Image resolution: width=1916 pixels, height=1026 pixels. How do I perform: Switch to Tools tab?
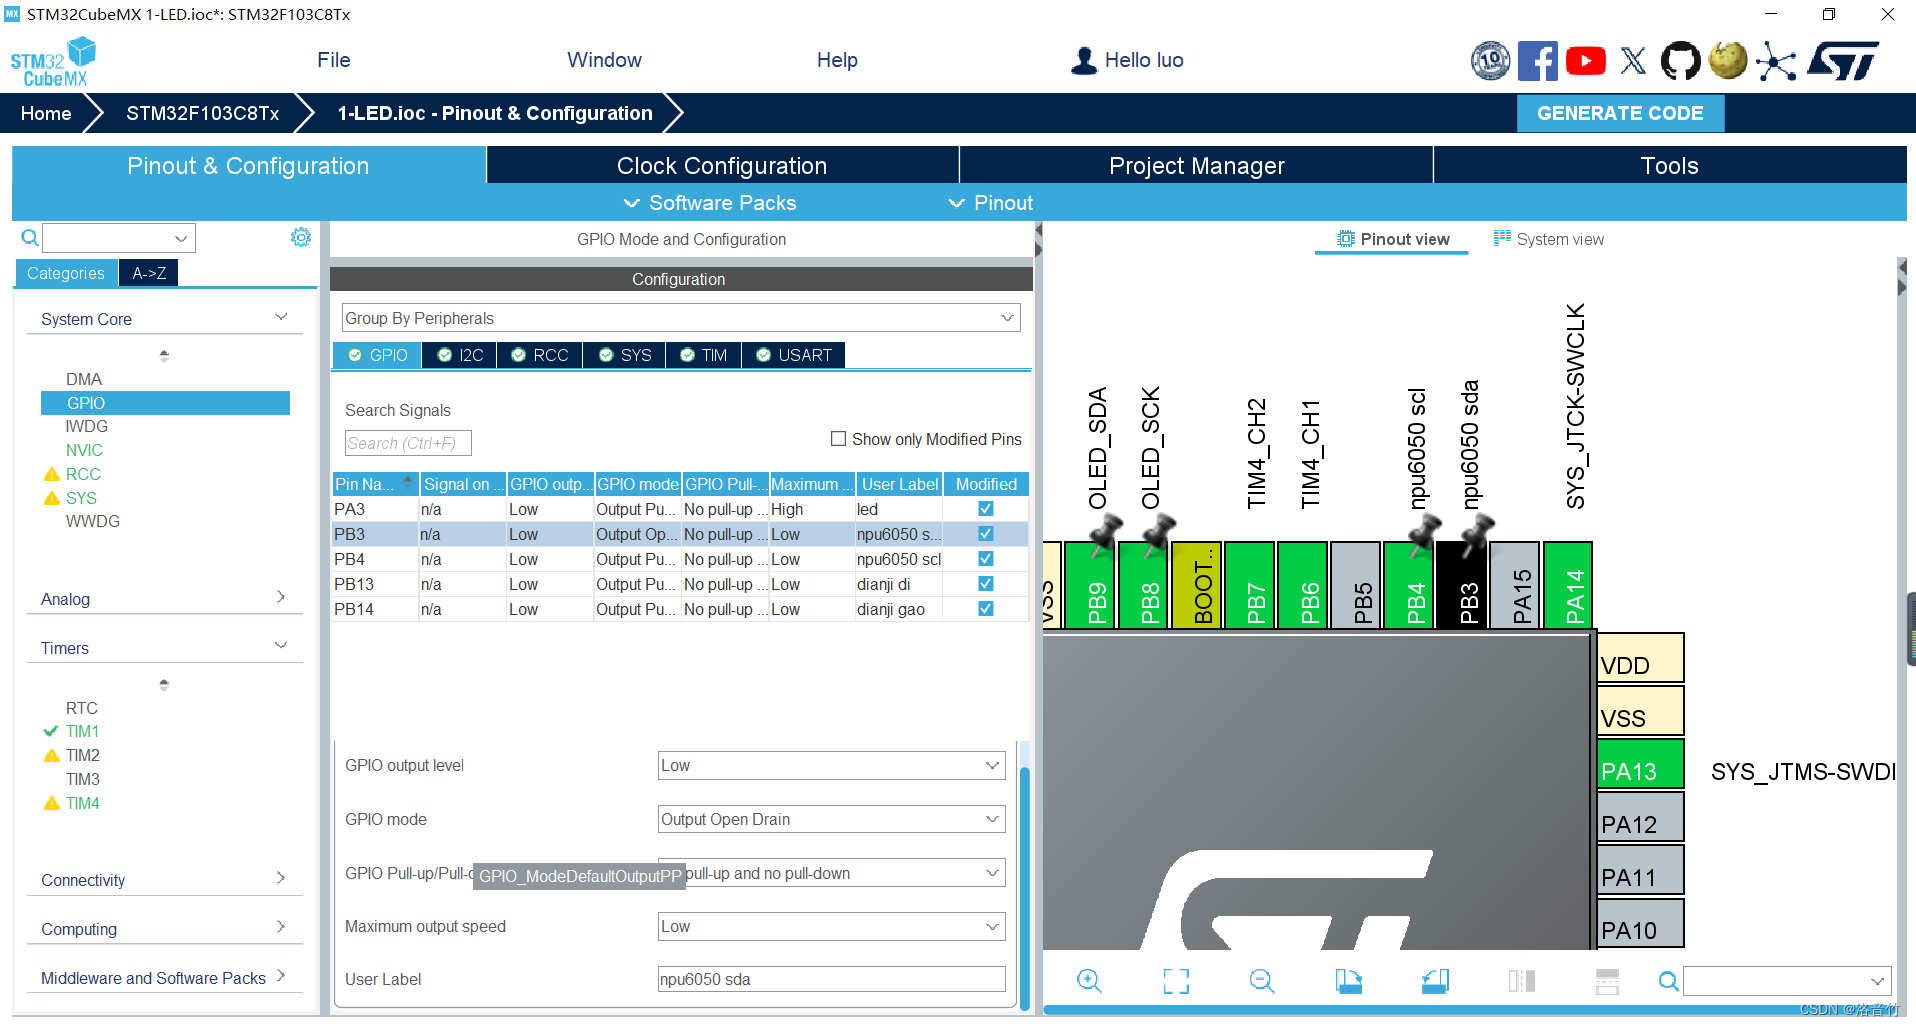[1670, 165]
